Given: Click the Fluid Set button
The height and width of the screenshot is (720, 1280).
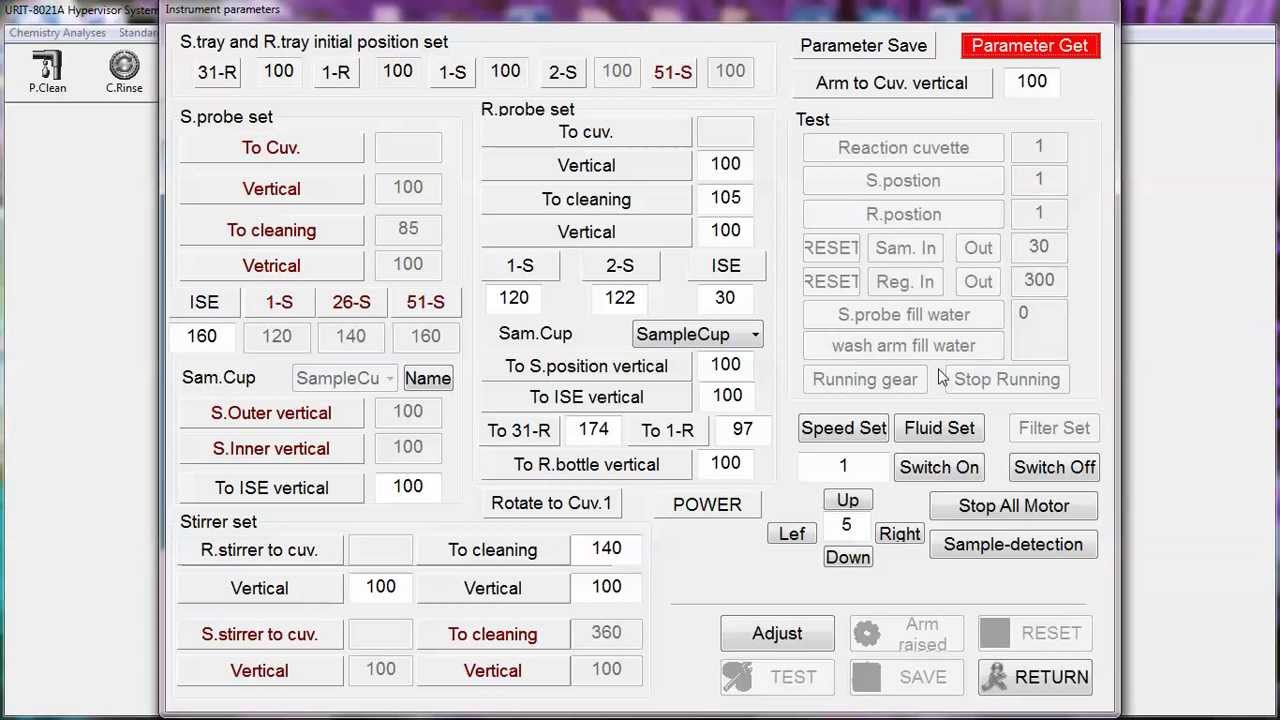Looking at the screenshot, I should pos(939,428).
